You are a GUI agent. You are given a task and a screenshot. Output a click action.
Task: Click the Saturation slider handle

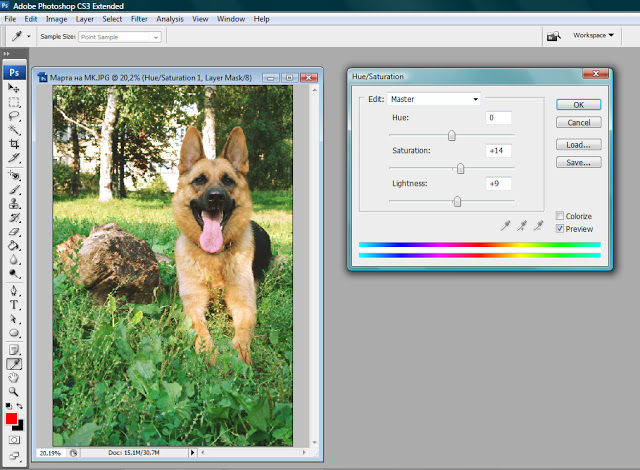point(460,169)
